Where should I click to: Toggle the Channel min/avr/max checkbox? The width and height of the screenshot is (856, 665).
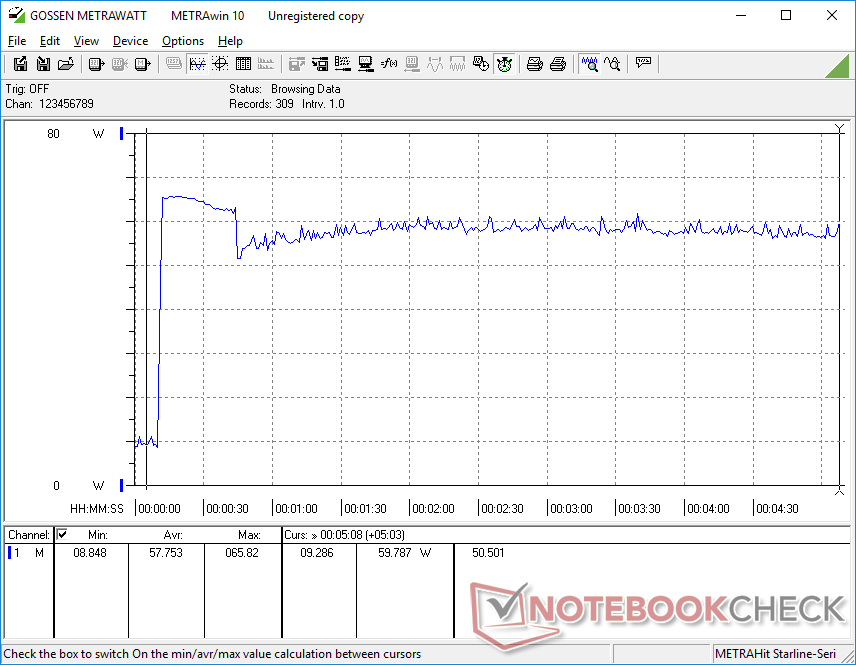click(62, 534)
